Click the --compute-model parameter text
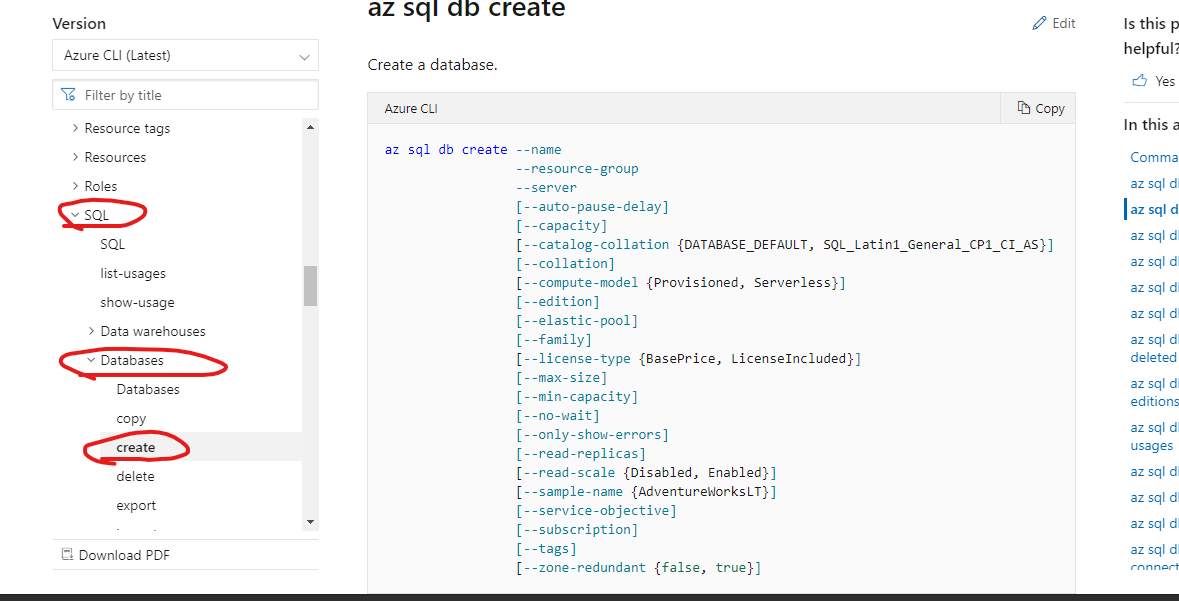This screenshot has height=601, width=1179. [580, 283]
